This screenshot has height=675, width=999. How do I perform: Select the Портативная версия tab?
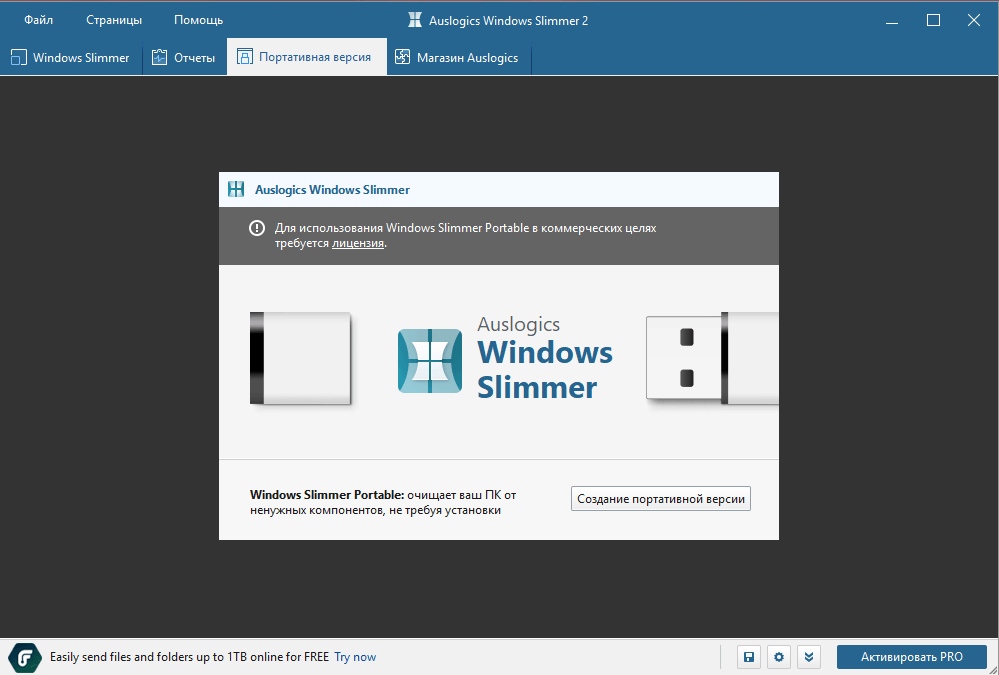[306, 57]
